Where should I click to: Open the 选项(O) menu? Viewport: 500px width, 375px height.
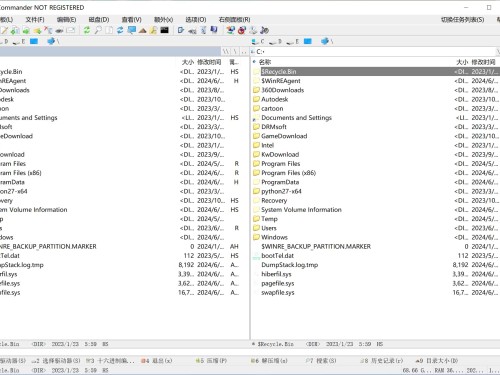point(196,20)
